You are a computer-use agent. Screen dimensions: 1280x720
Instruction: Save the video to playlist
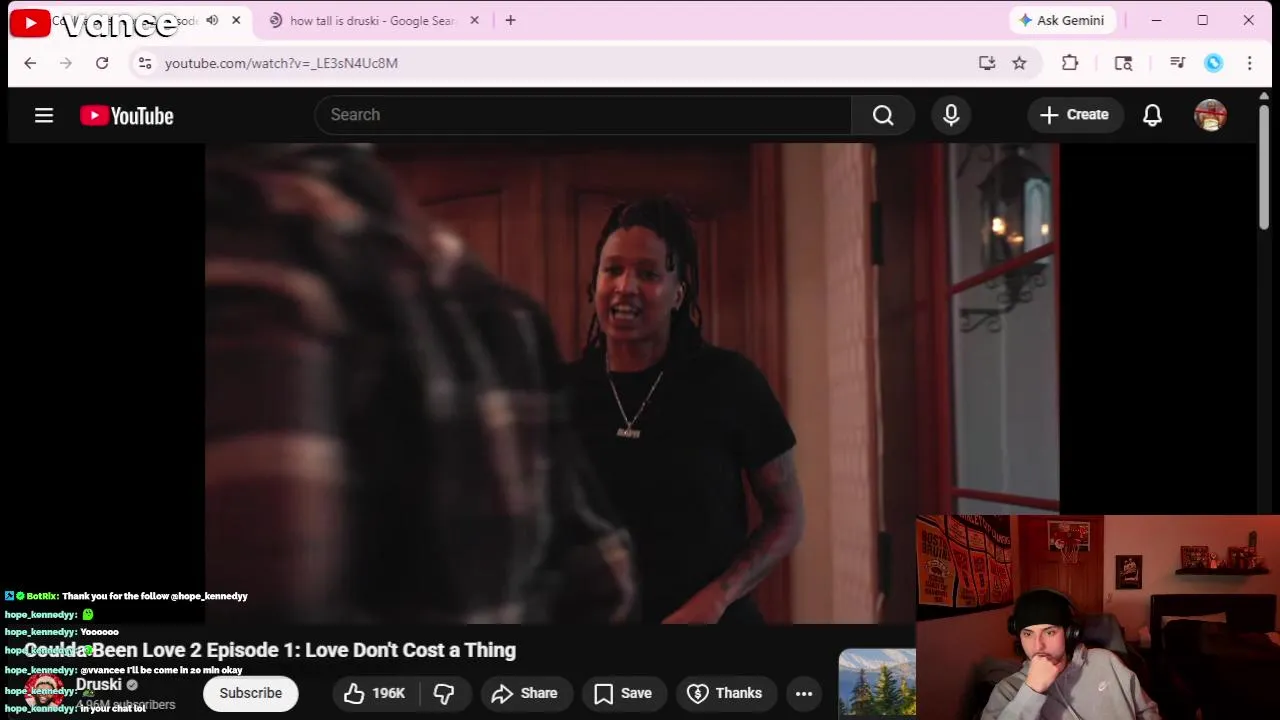622,693
